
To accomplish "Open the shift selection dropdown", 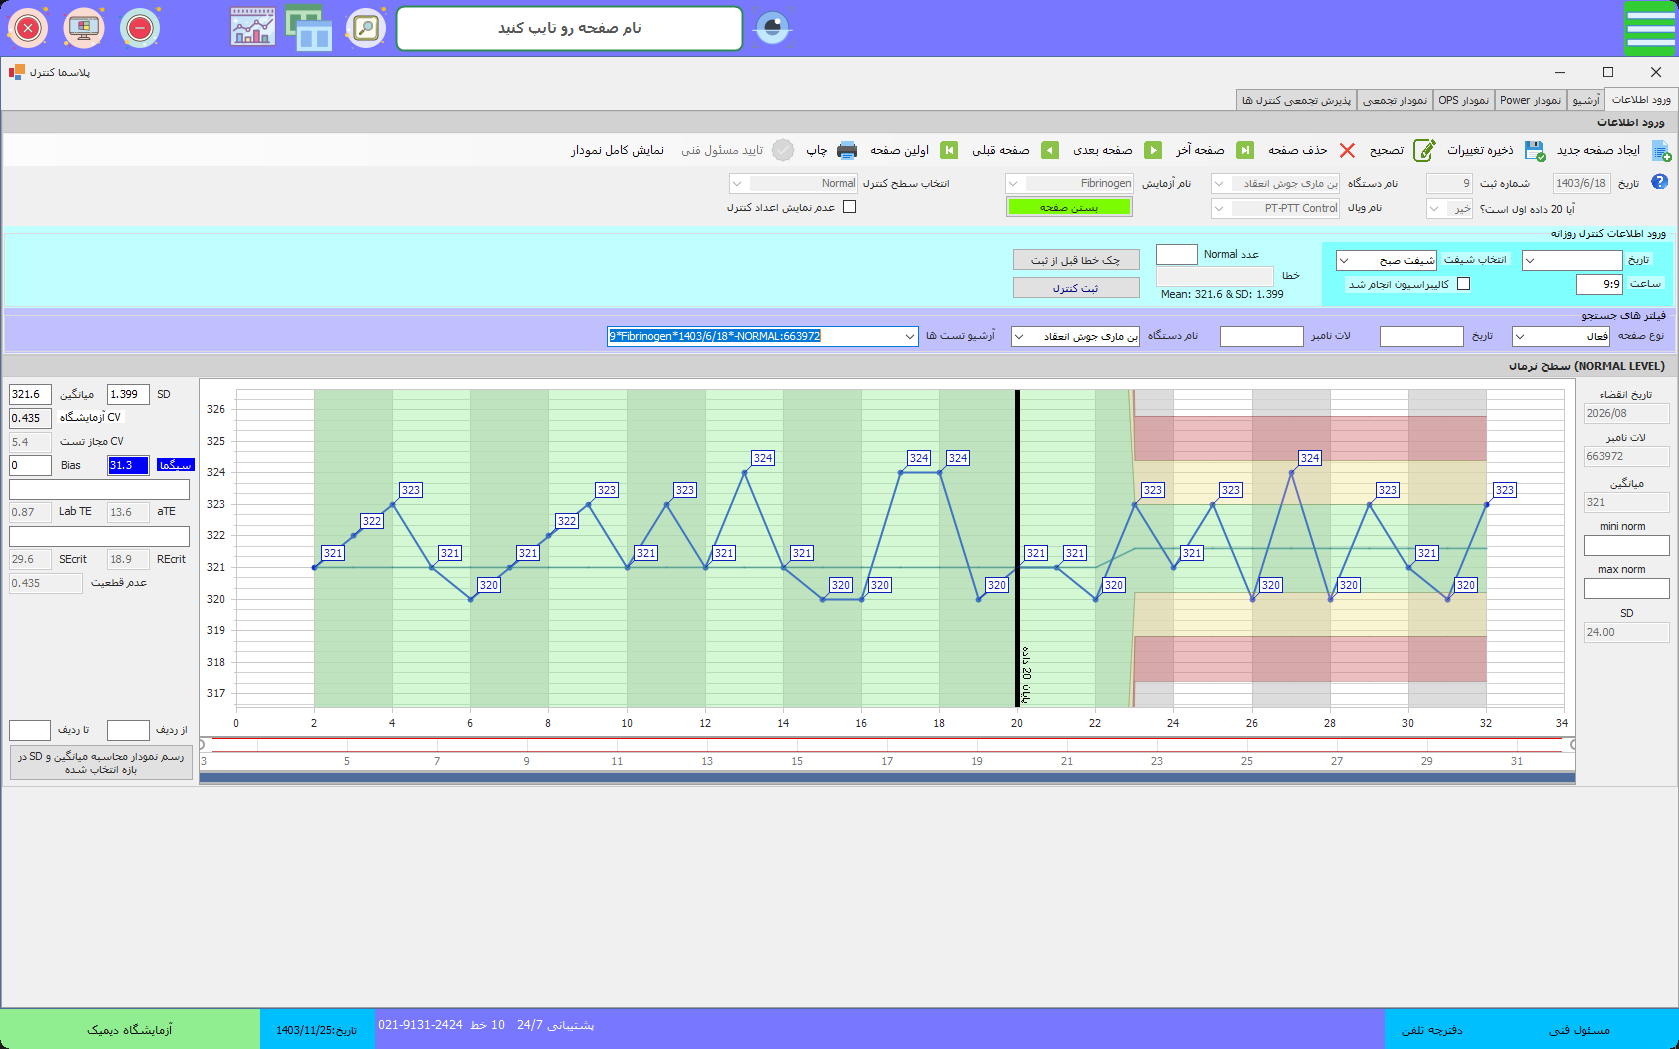I will [x=1345, y=260].
